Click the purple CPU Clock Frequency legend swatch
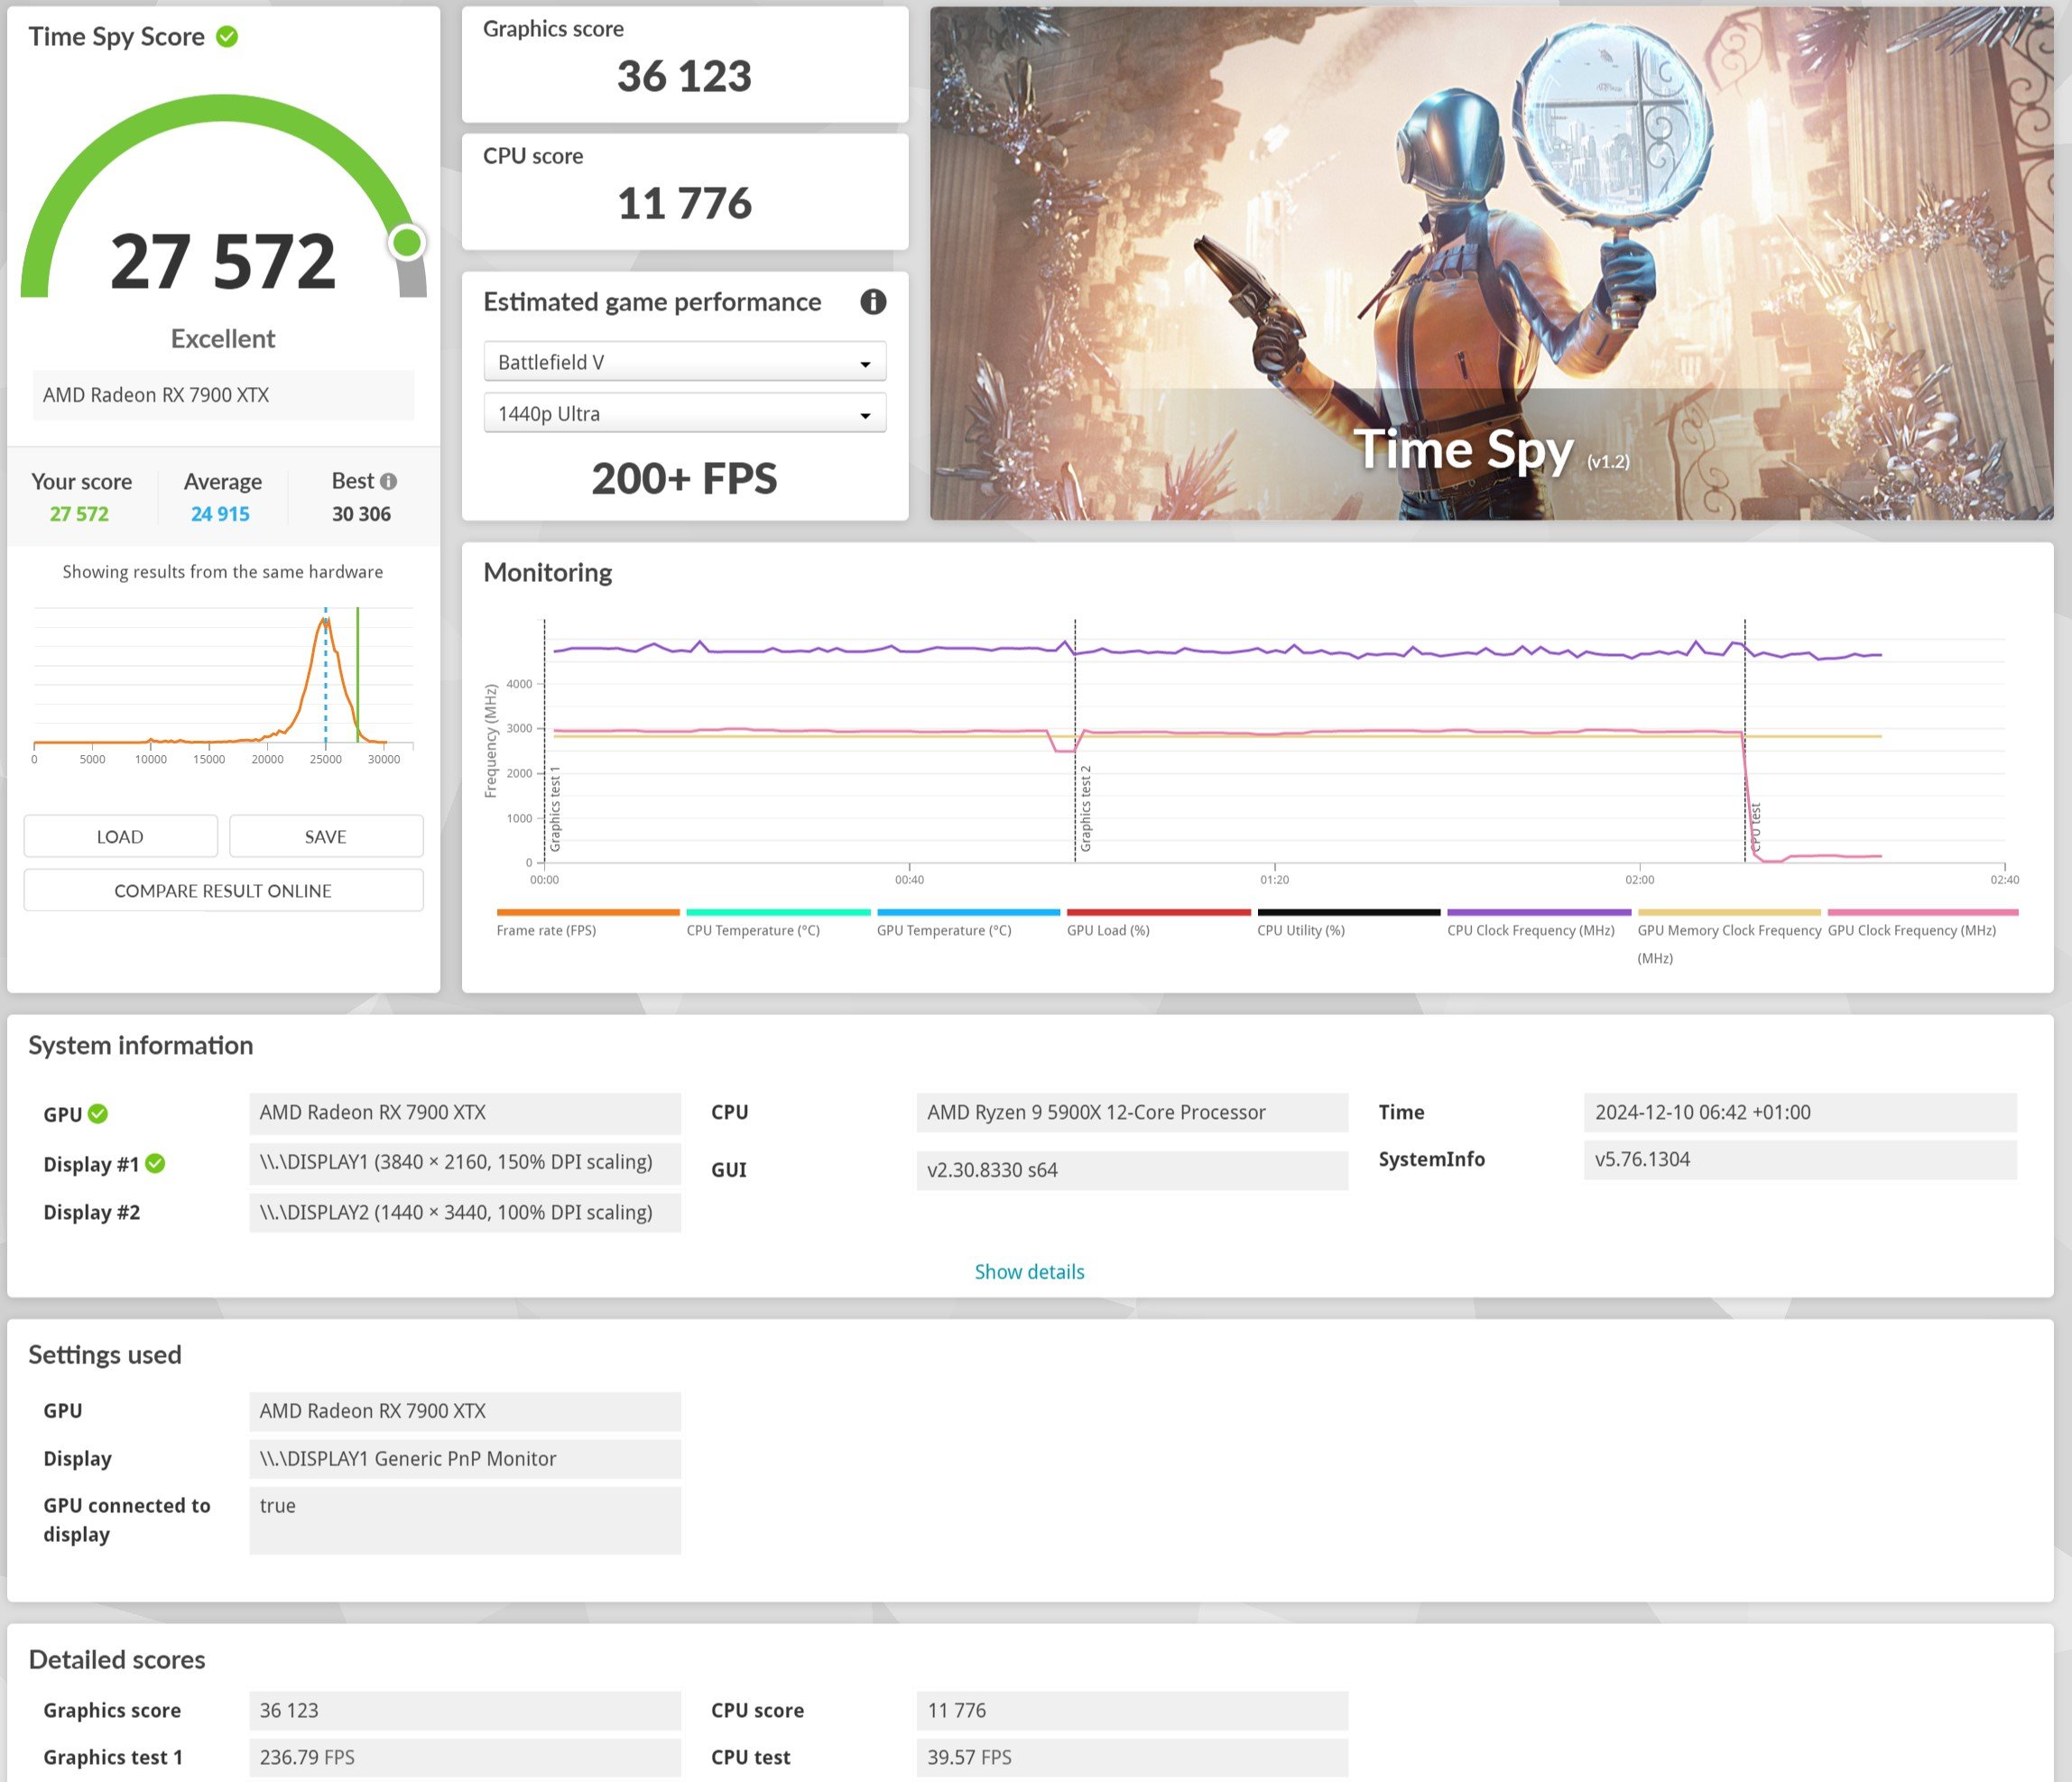Screen dimensions: 2072x1782 1538,912
